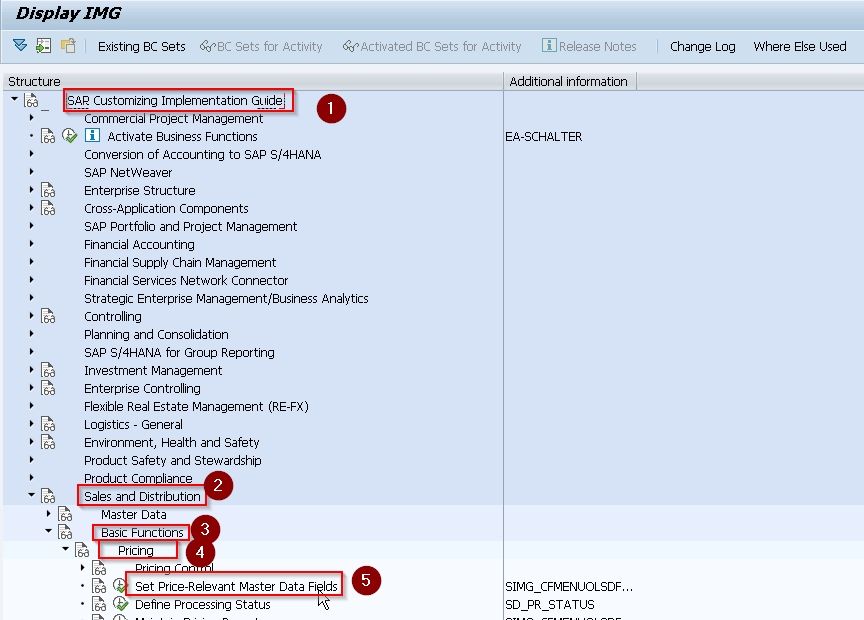Click the Position on Activity toolbar icon
Image resolution: width=864 pixels, height=620 pixels.
44,46
